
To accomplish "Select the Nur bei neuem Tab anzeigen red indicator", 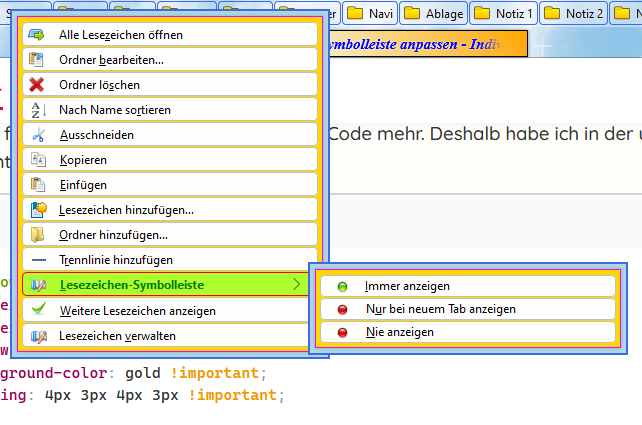I will [342, 310].
